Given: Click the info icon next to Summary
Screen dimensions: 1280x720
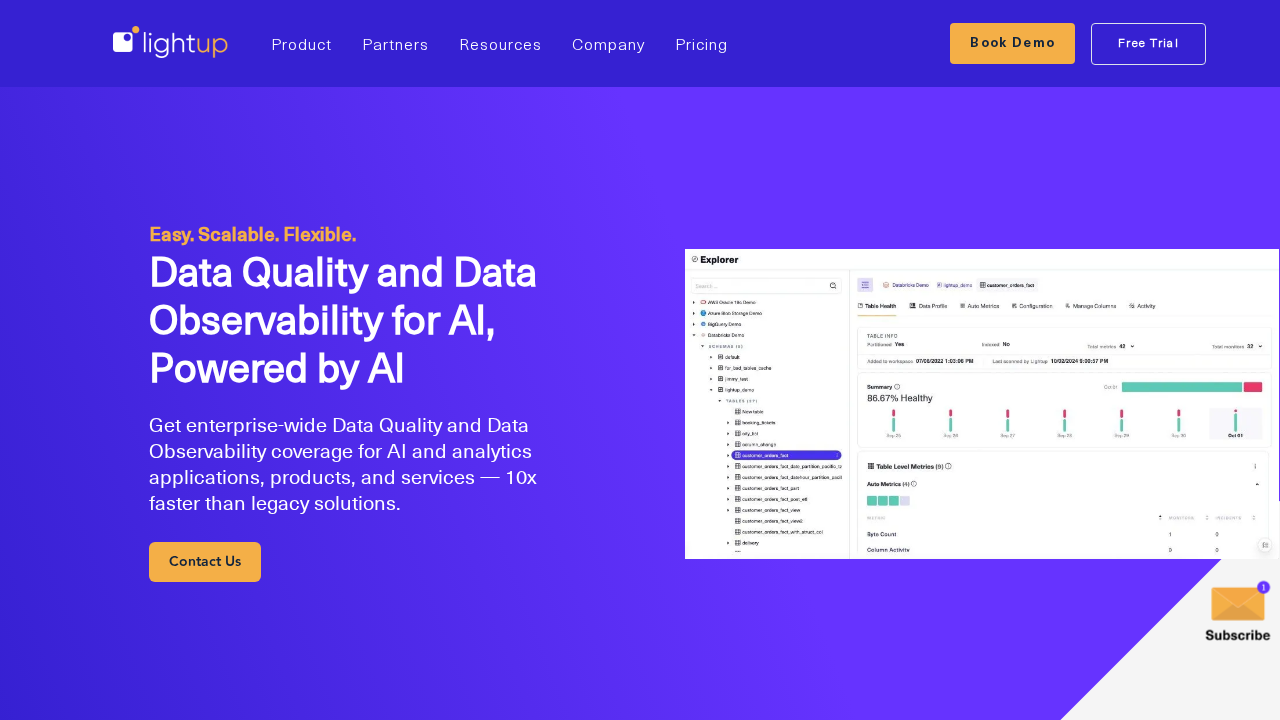Looking at the screenshot, I should (x=897, y=387).
